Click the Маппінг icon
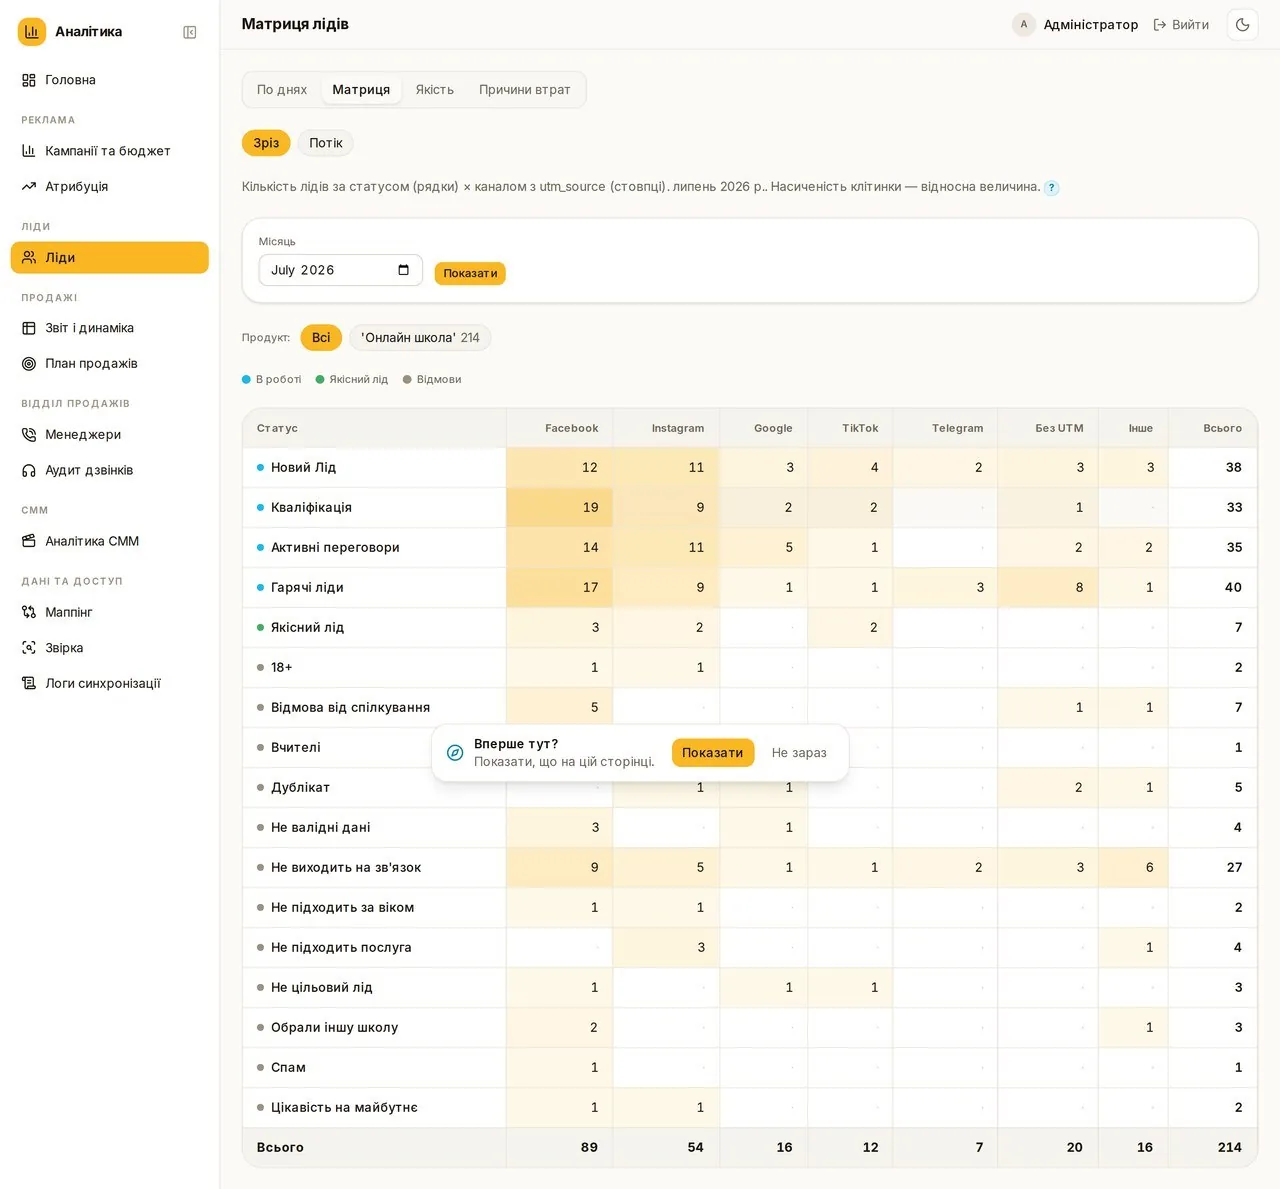Image resolution: width=1280 pixels, height=1189 pixels. 29,612
